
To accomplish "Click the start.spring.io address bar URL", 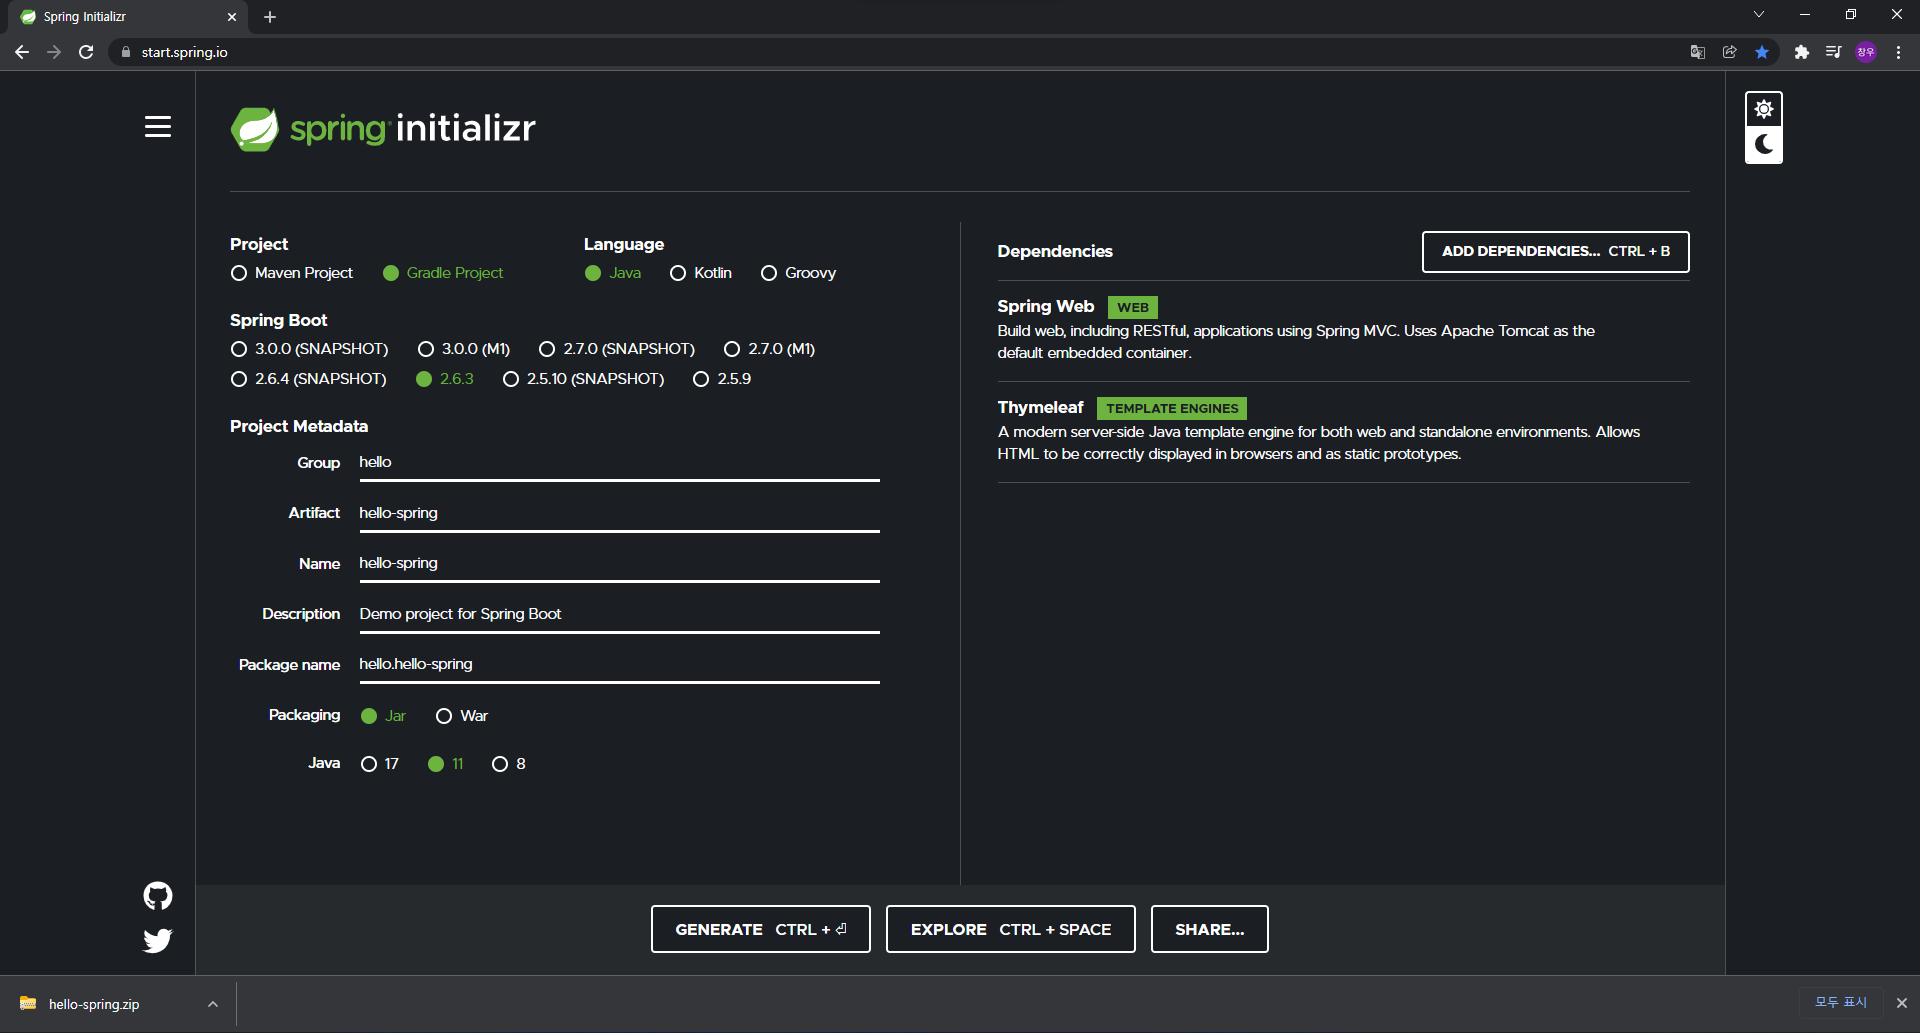I will click(x=185, y=52).
